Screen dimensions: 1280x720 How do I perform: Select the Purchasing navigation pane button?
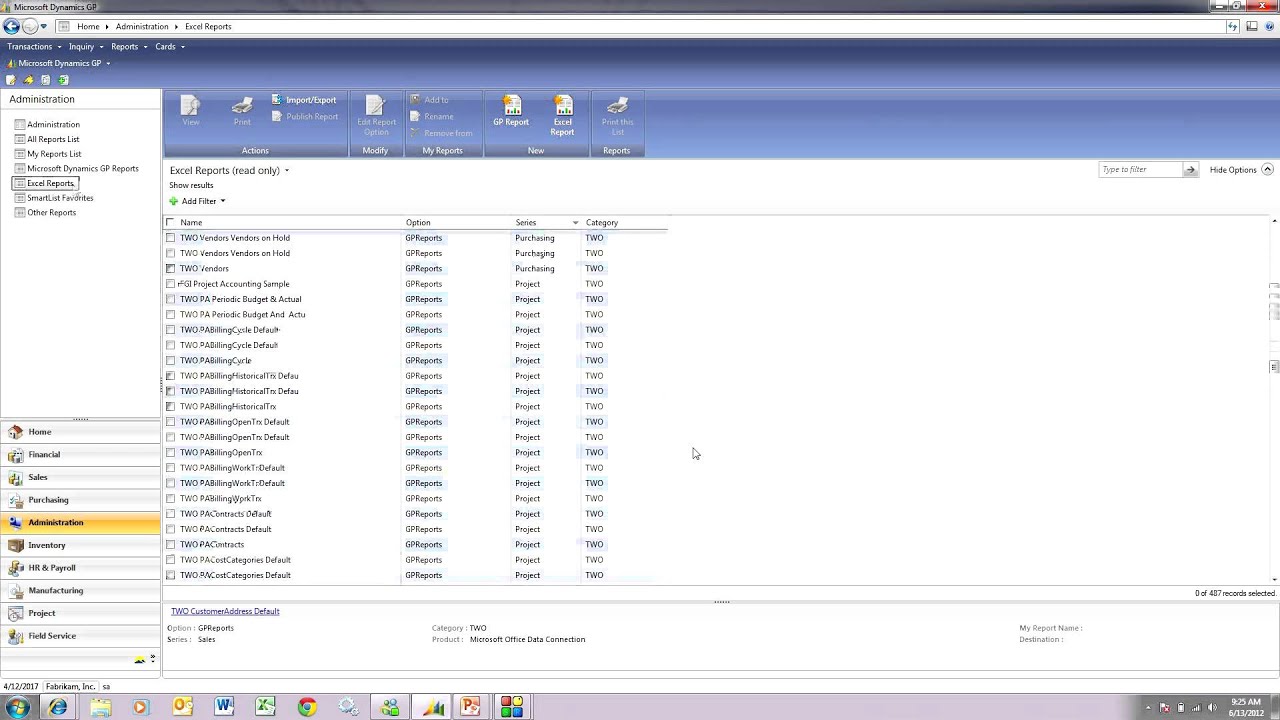pos(80,500)
